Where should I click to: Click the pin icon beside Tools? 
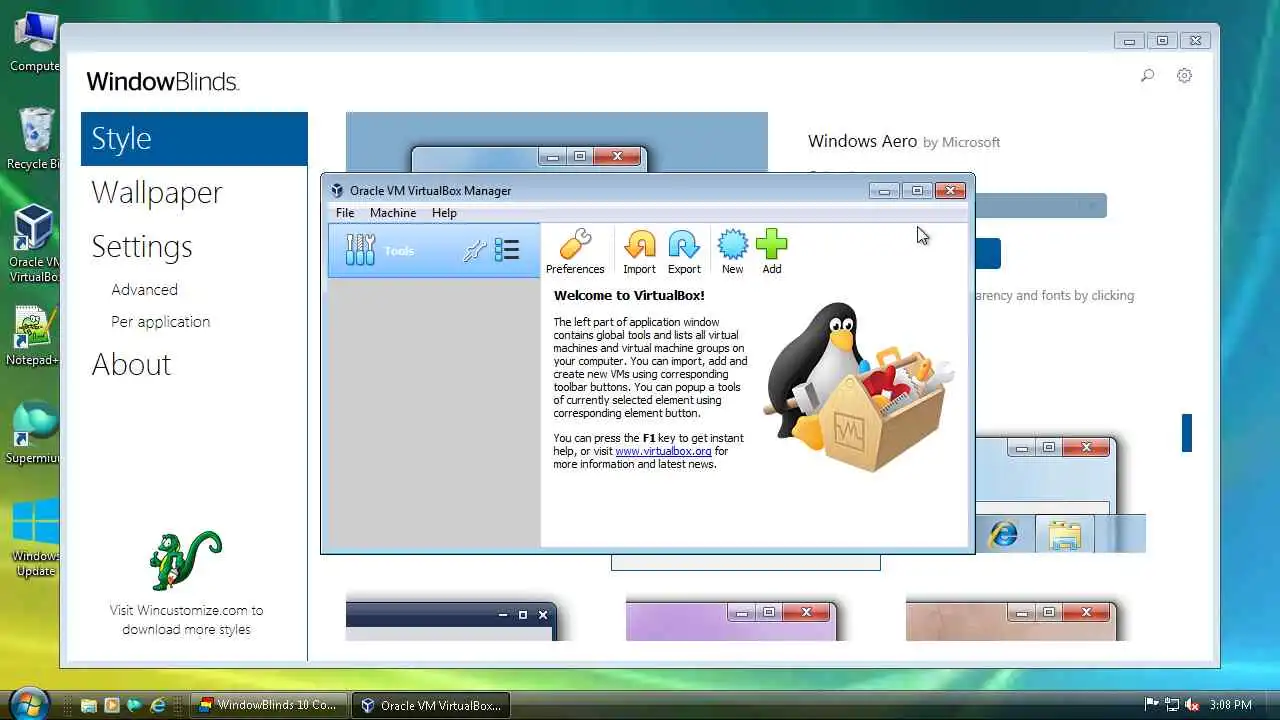click(475, 250)
